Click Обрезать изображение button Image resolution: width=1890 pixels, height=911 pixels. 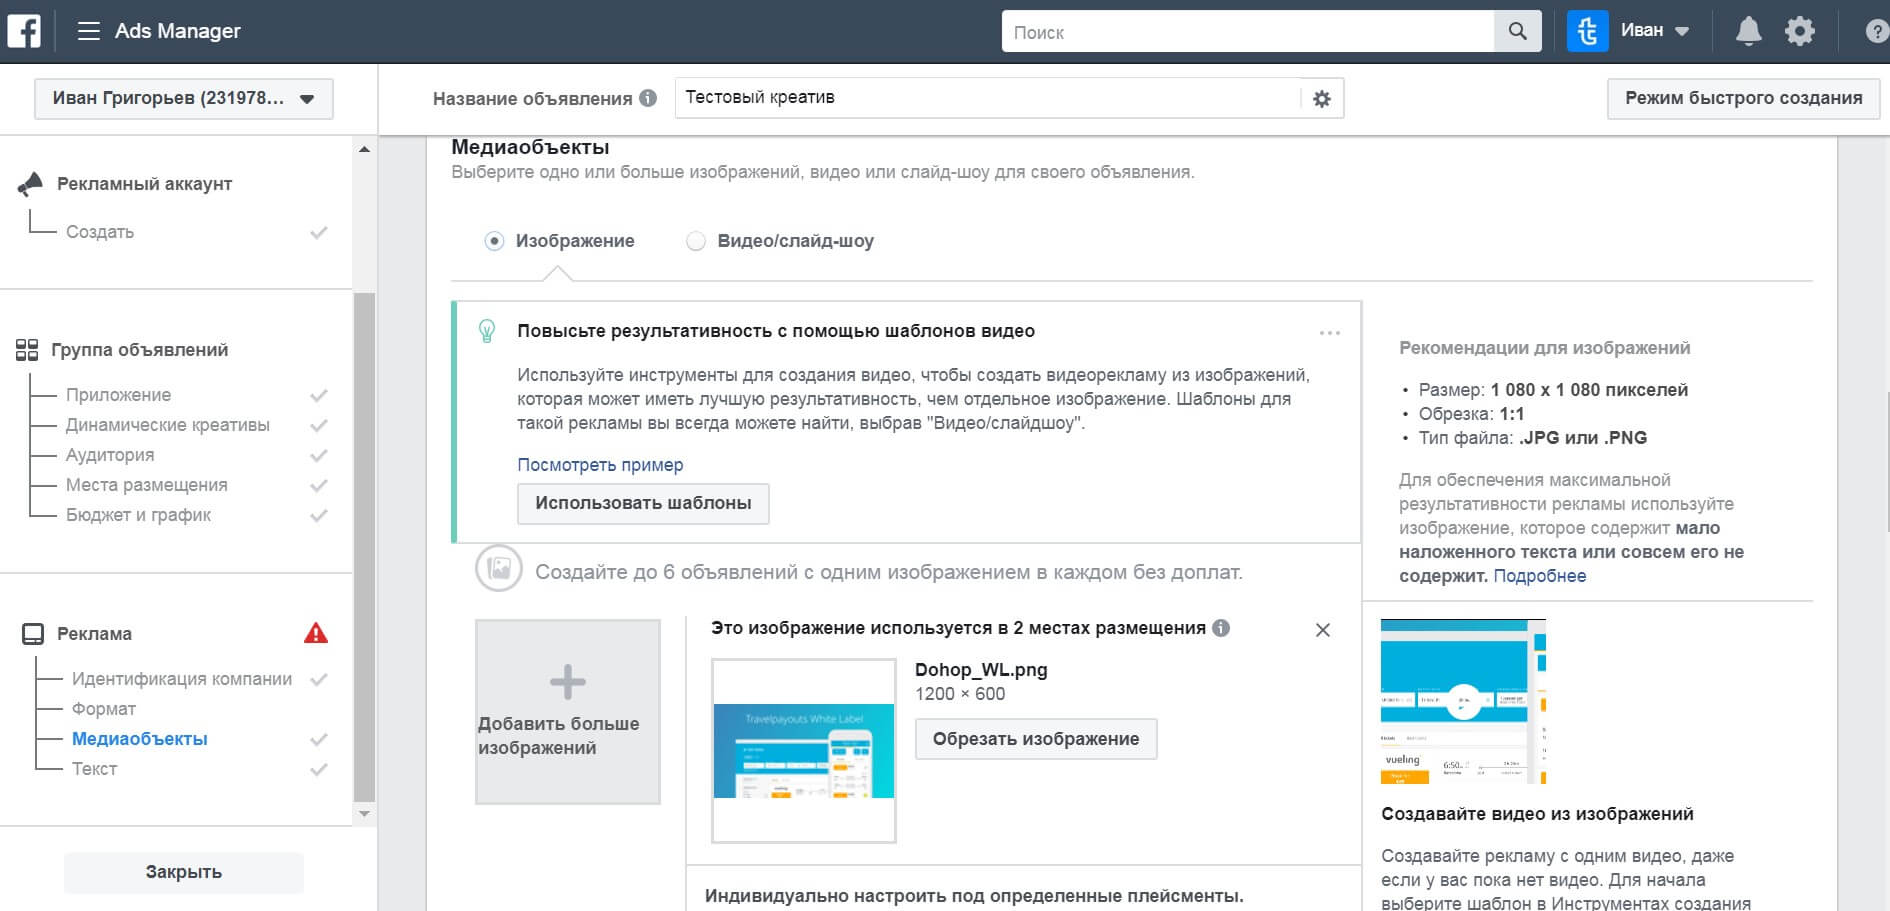1036,739
